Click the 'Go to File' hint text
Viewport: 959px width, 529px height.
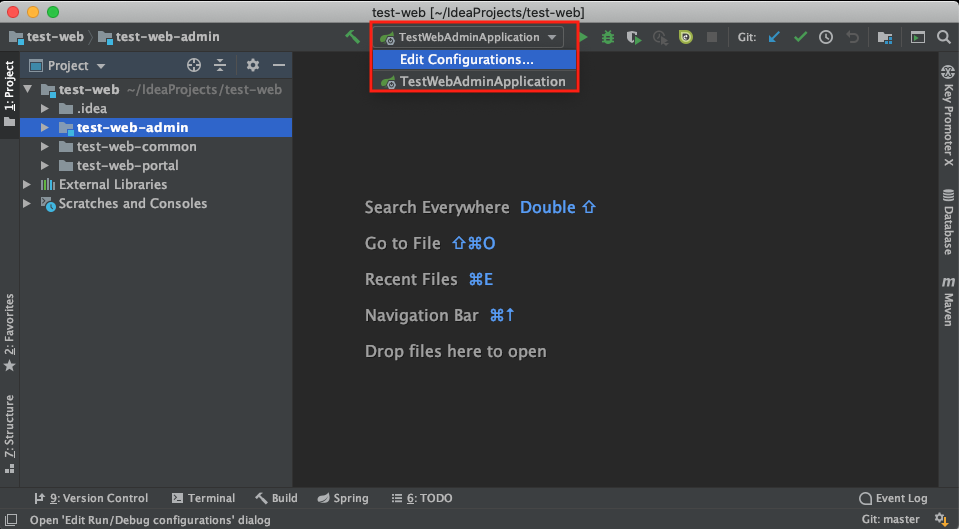[x=402, y=243]
